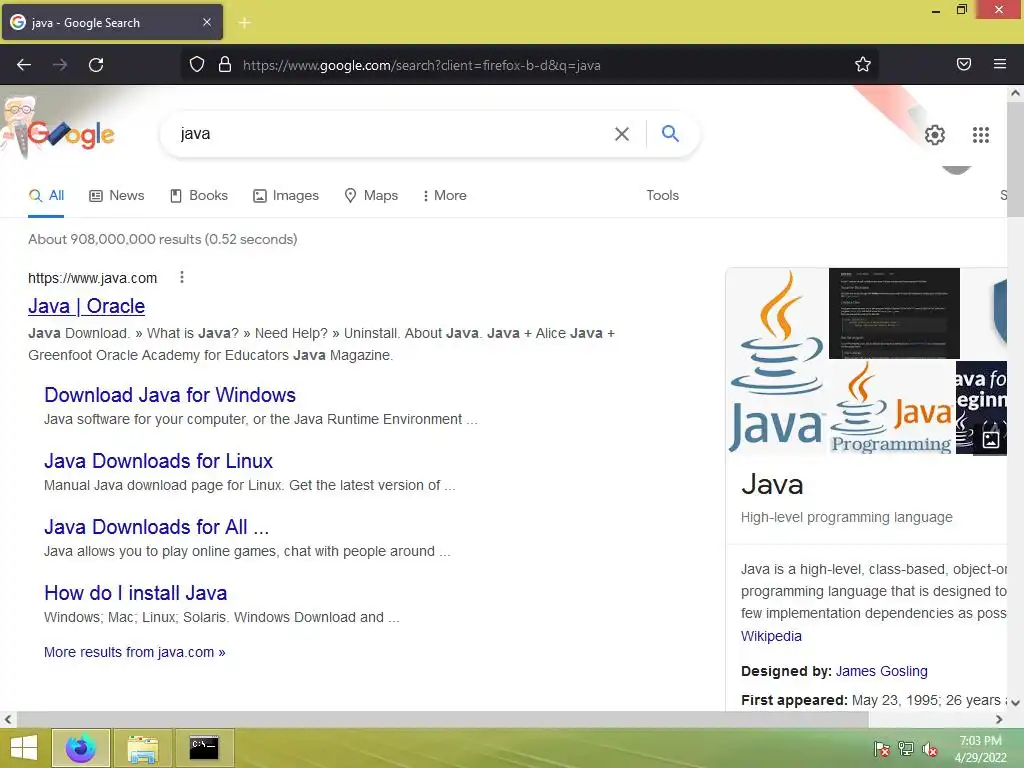1024x768 pixels.
Task: Open the Java Programming image thumbnail
Action: (x=891, y=408)
